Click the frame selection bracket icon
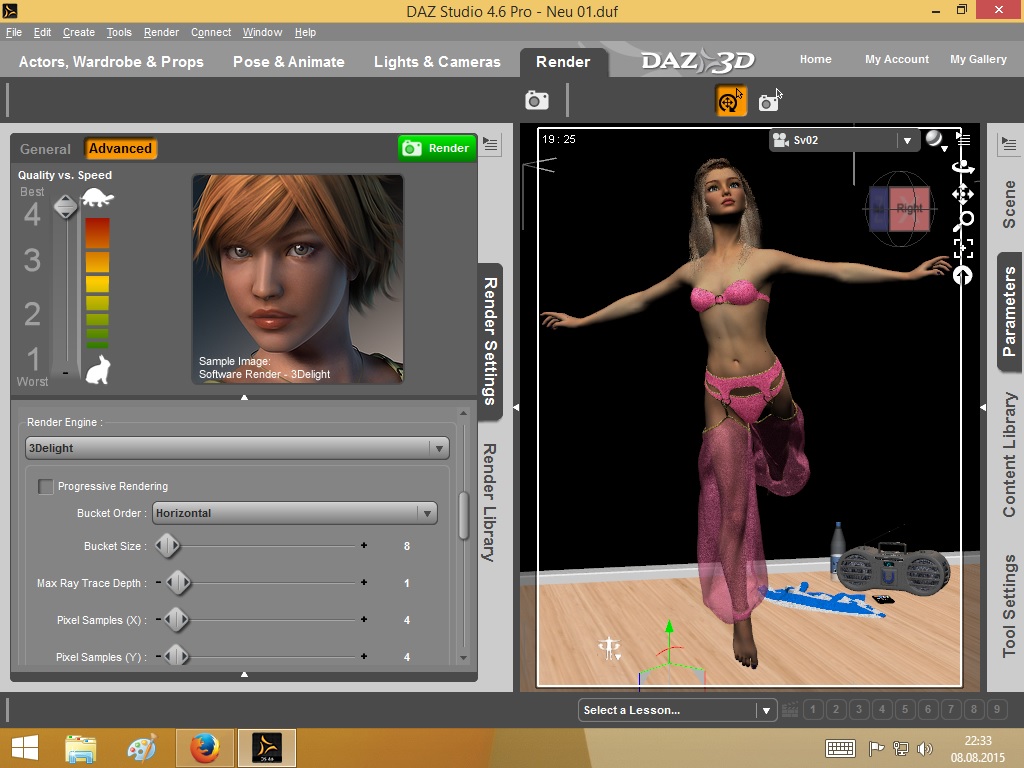The image size is (1024, 768). [963, 248]
